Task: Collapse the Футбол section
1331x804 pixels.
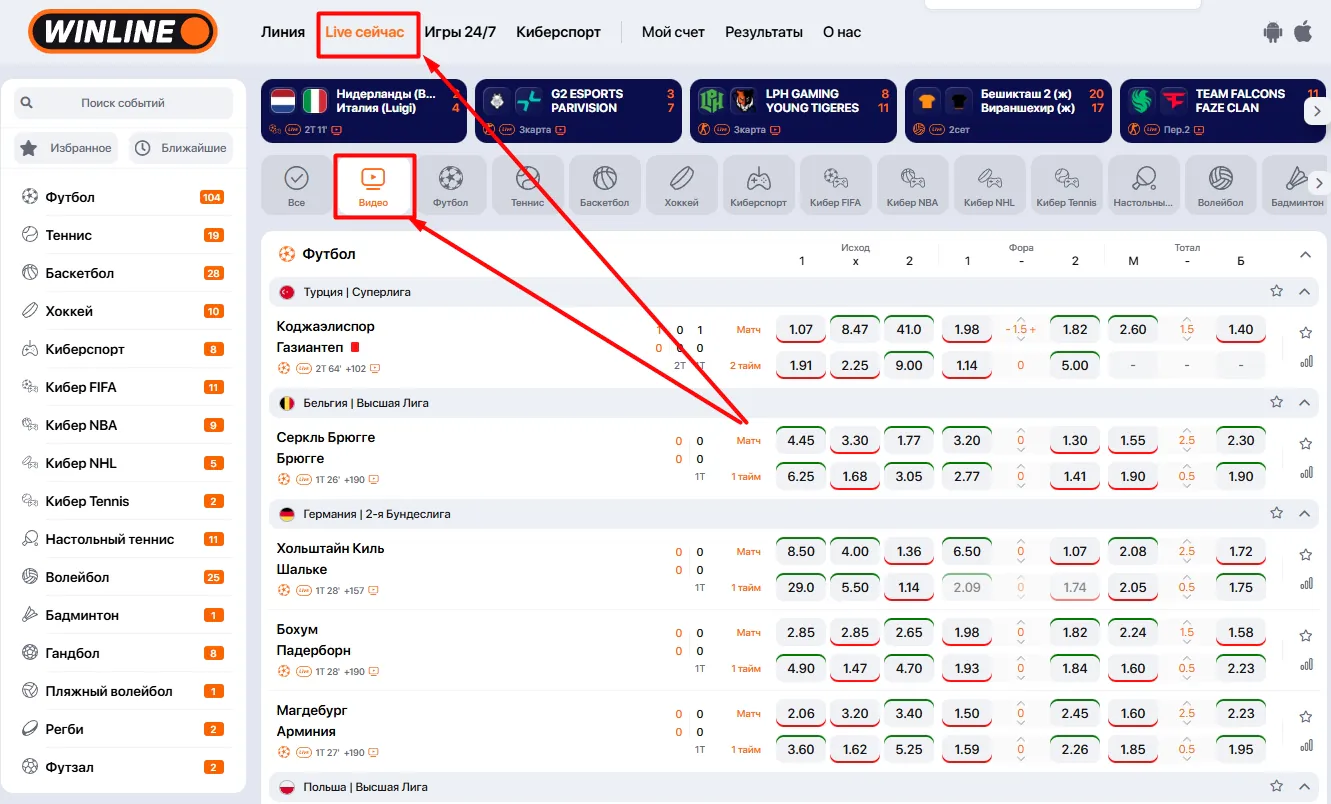Action: click(x=1305, y=255)
